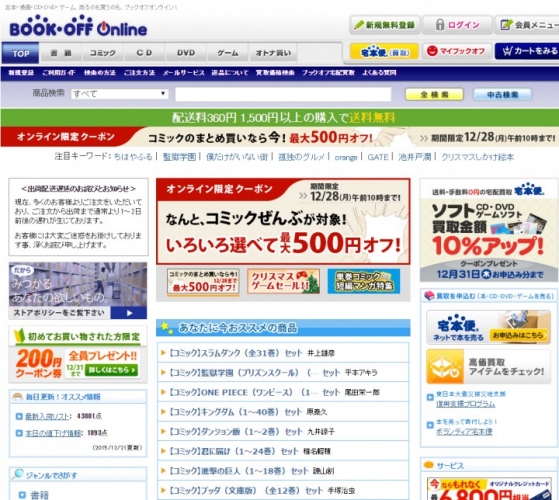Open keyword link 監獄学園
This screenshot has height=500, width=559.
(x=179, y=157)
